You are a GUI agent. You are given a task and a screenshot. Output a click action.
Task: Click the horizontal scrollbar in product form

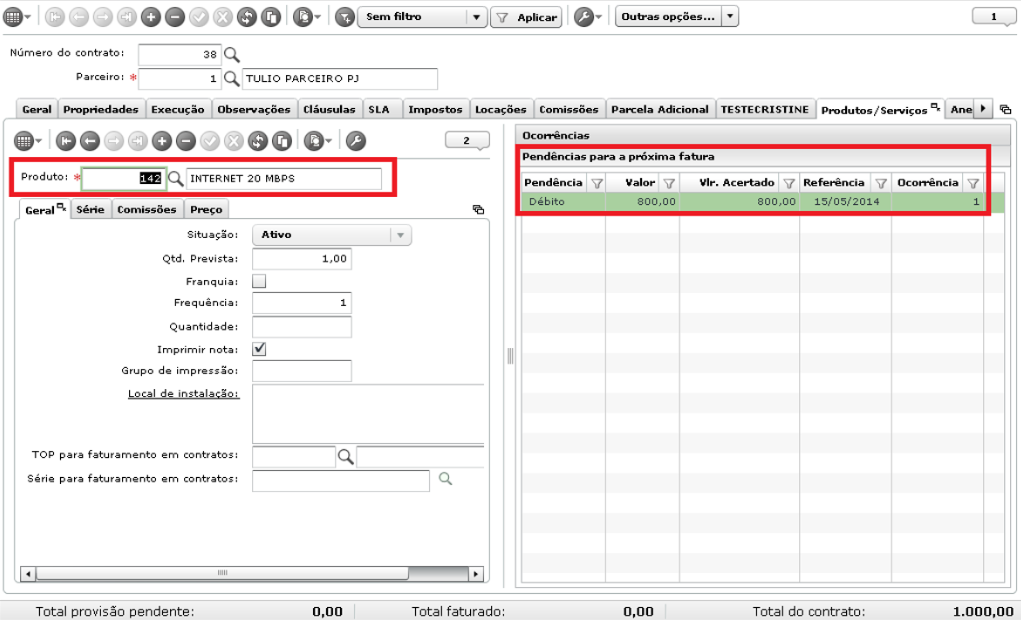[223, 574]
